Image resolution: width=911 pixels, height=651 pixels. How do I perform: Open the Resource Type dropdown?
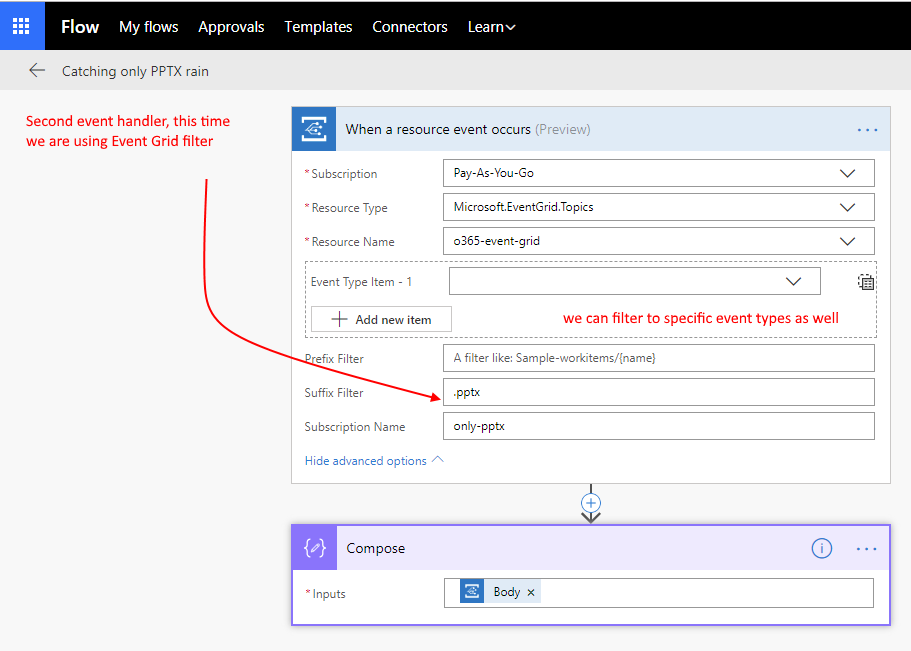[x=847, y=207]
